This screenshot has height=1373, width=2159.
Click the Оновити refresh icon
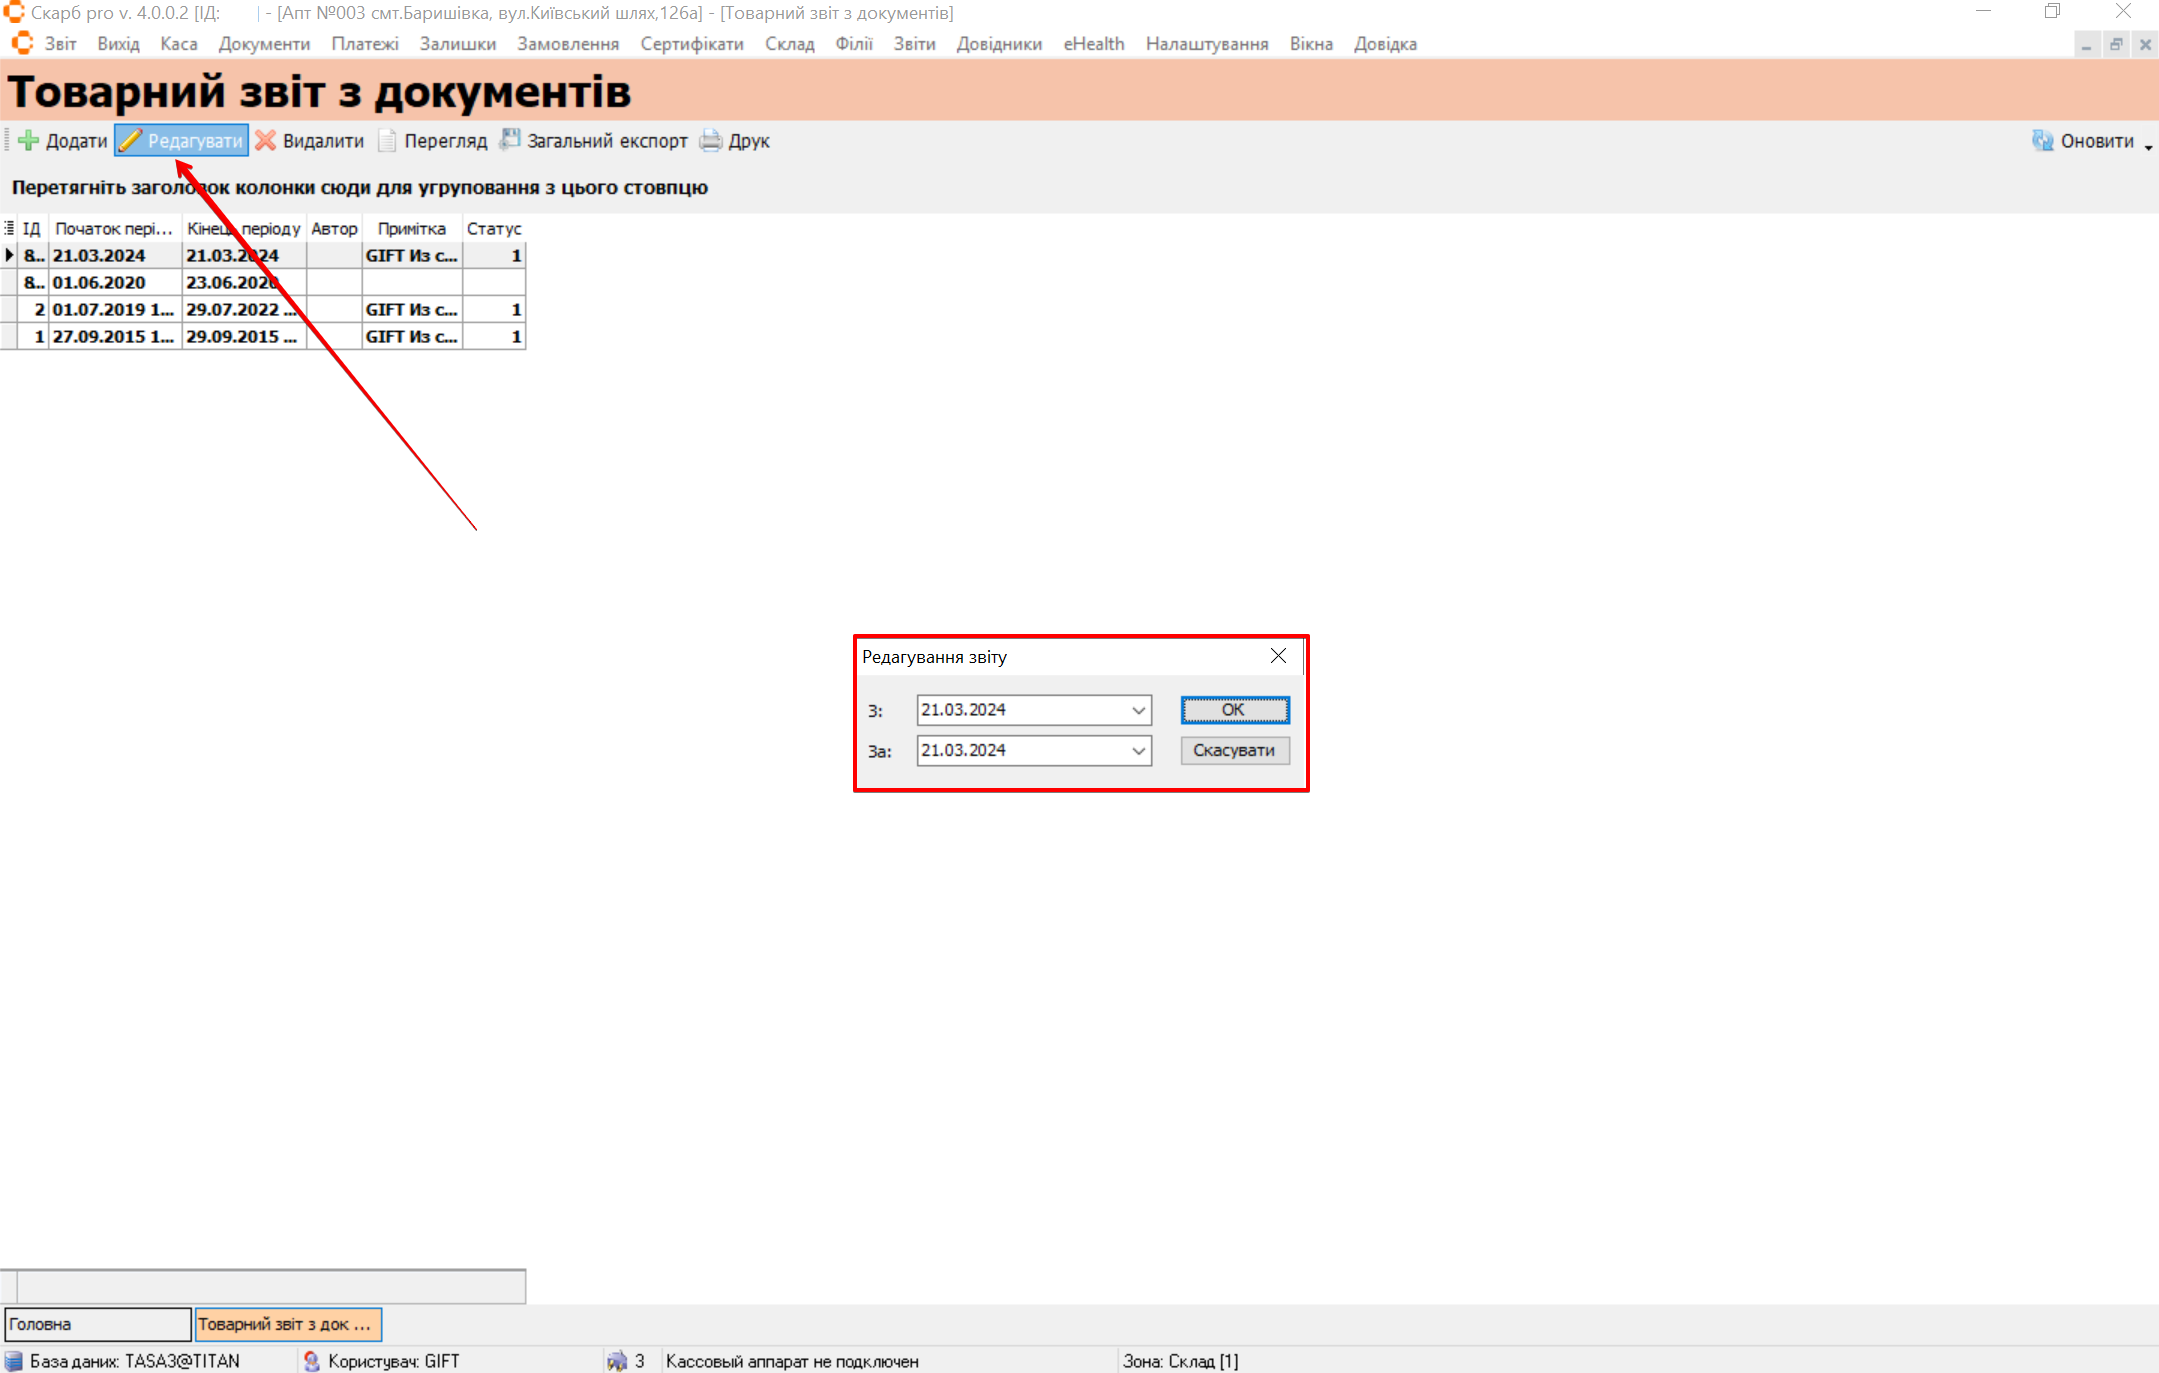(2042, 141)
